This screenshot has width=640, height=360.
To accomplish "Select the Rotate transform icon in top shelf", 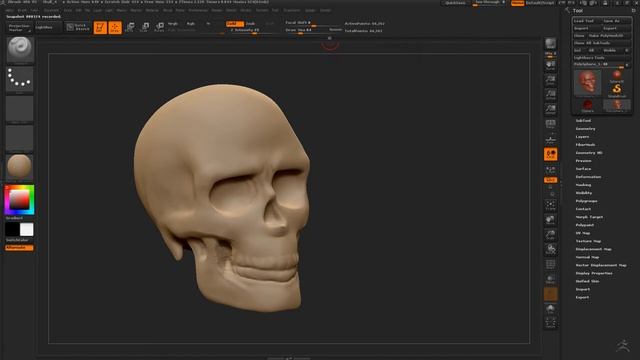I will pos(159,27).
